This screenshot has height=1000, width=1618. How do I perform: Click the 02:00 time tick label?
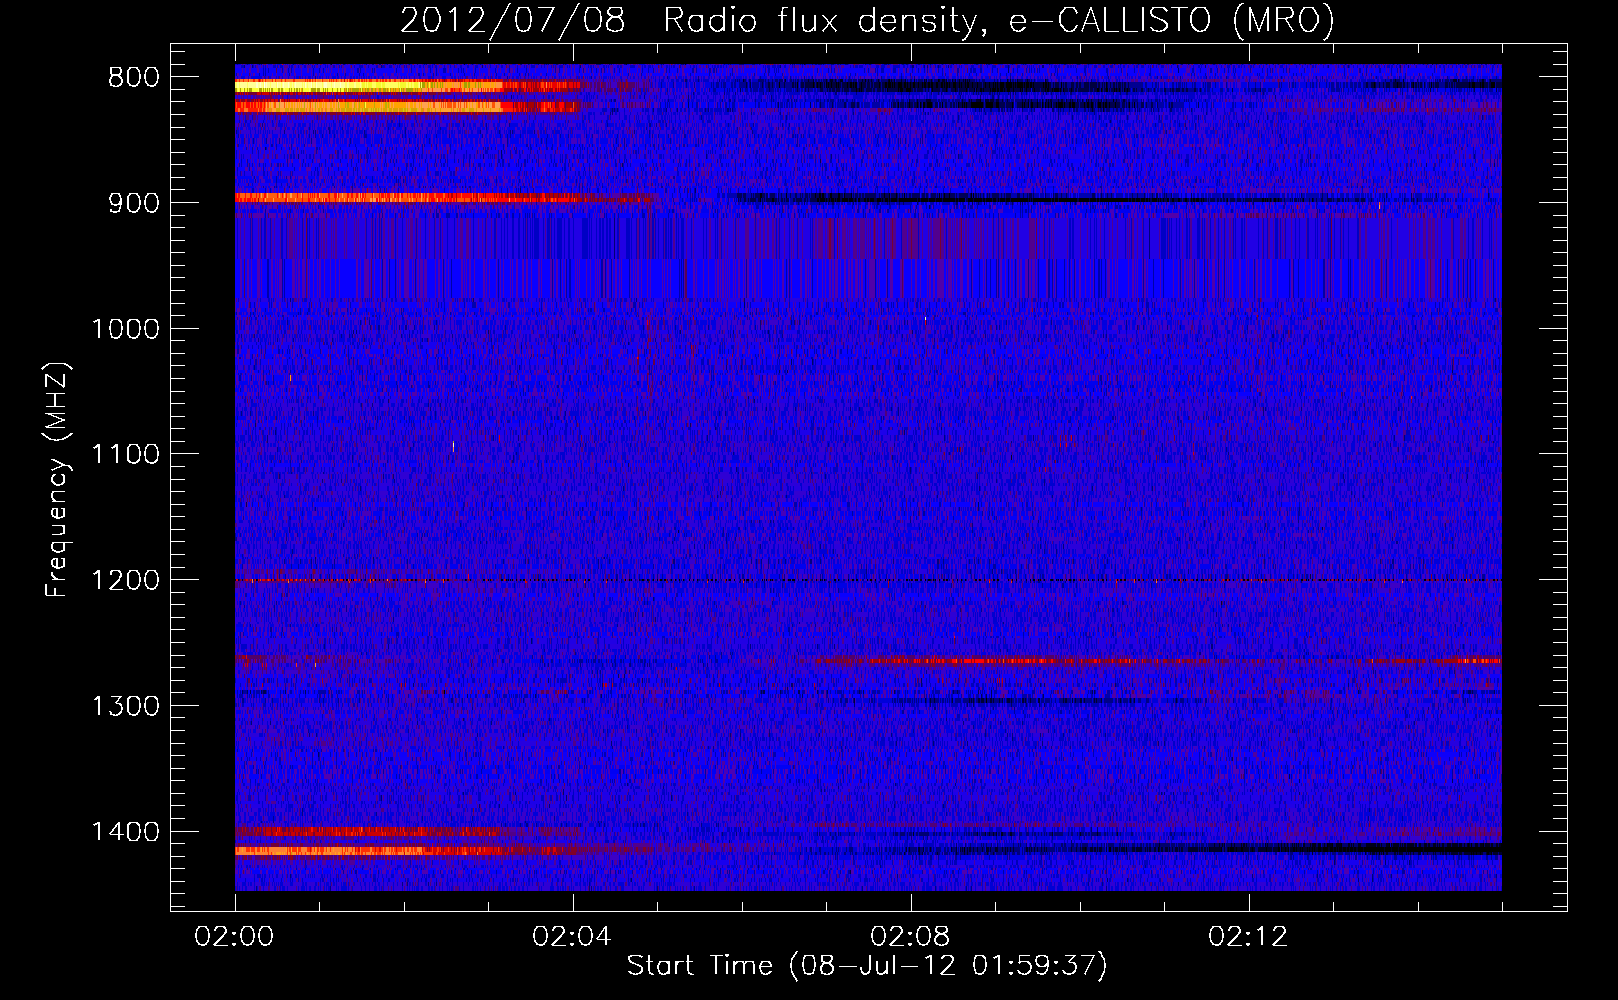(x=234, y=937)
